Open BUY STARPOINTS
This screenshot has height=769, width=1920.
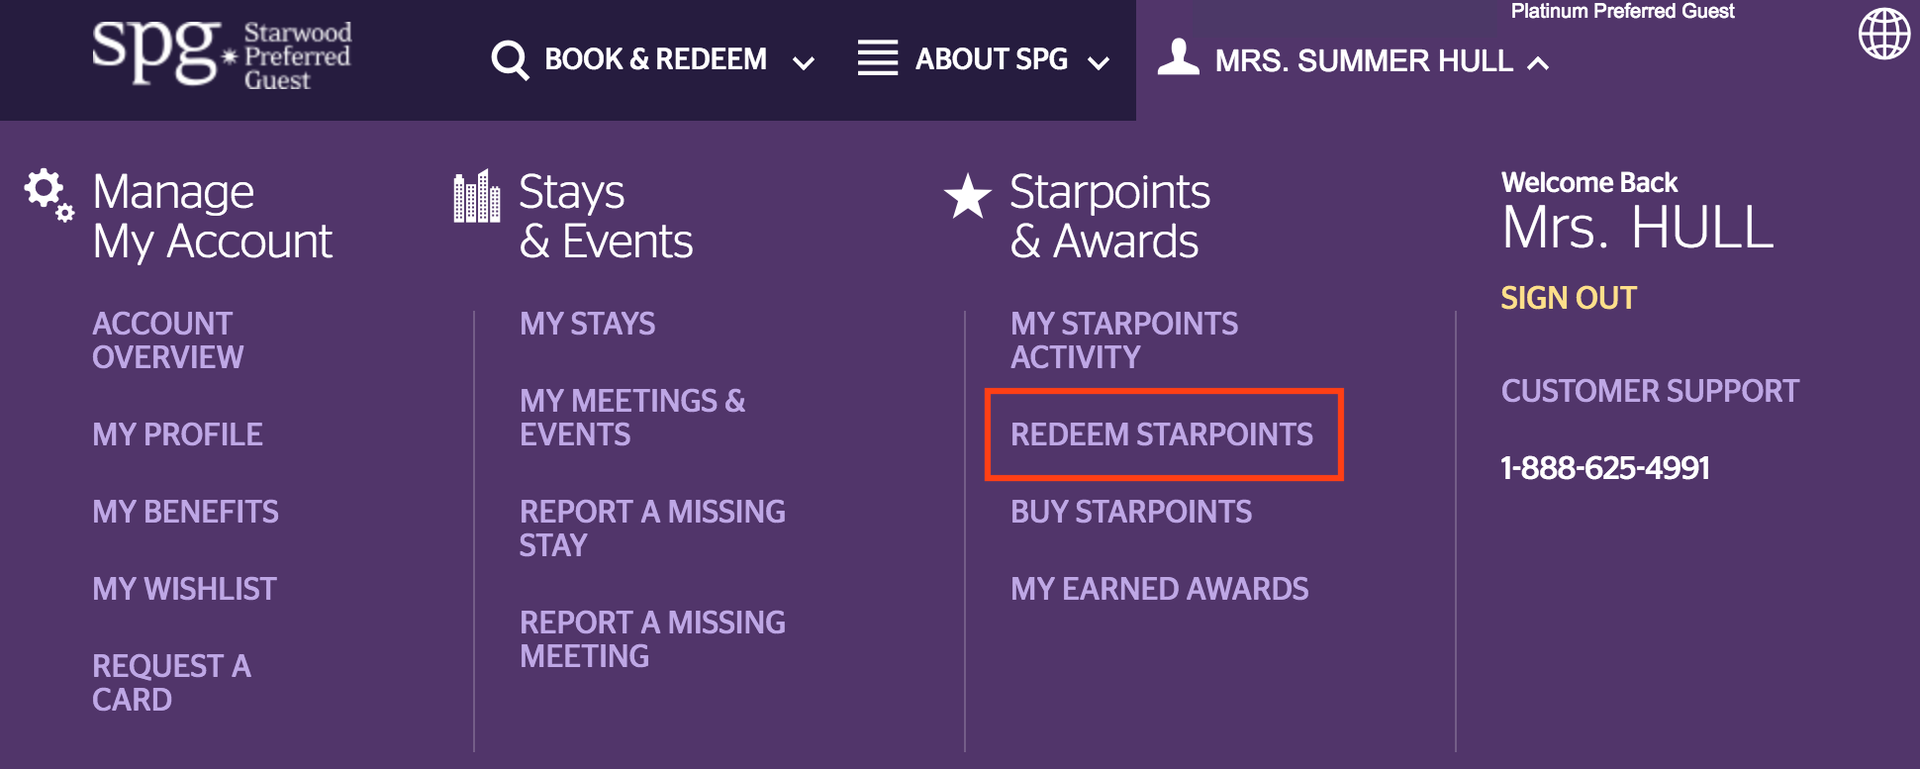point(1131,512)
